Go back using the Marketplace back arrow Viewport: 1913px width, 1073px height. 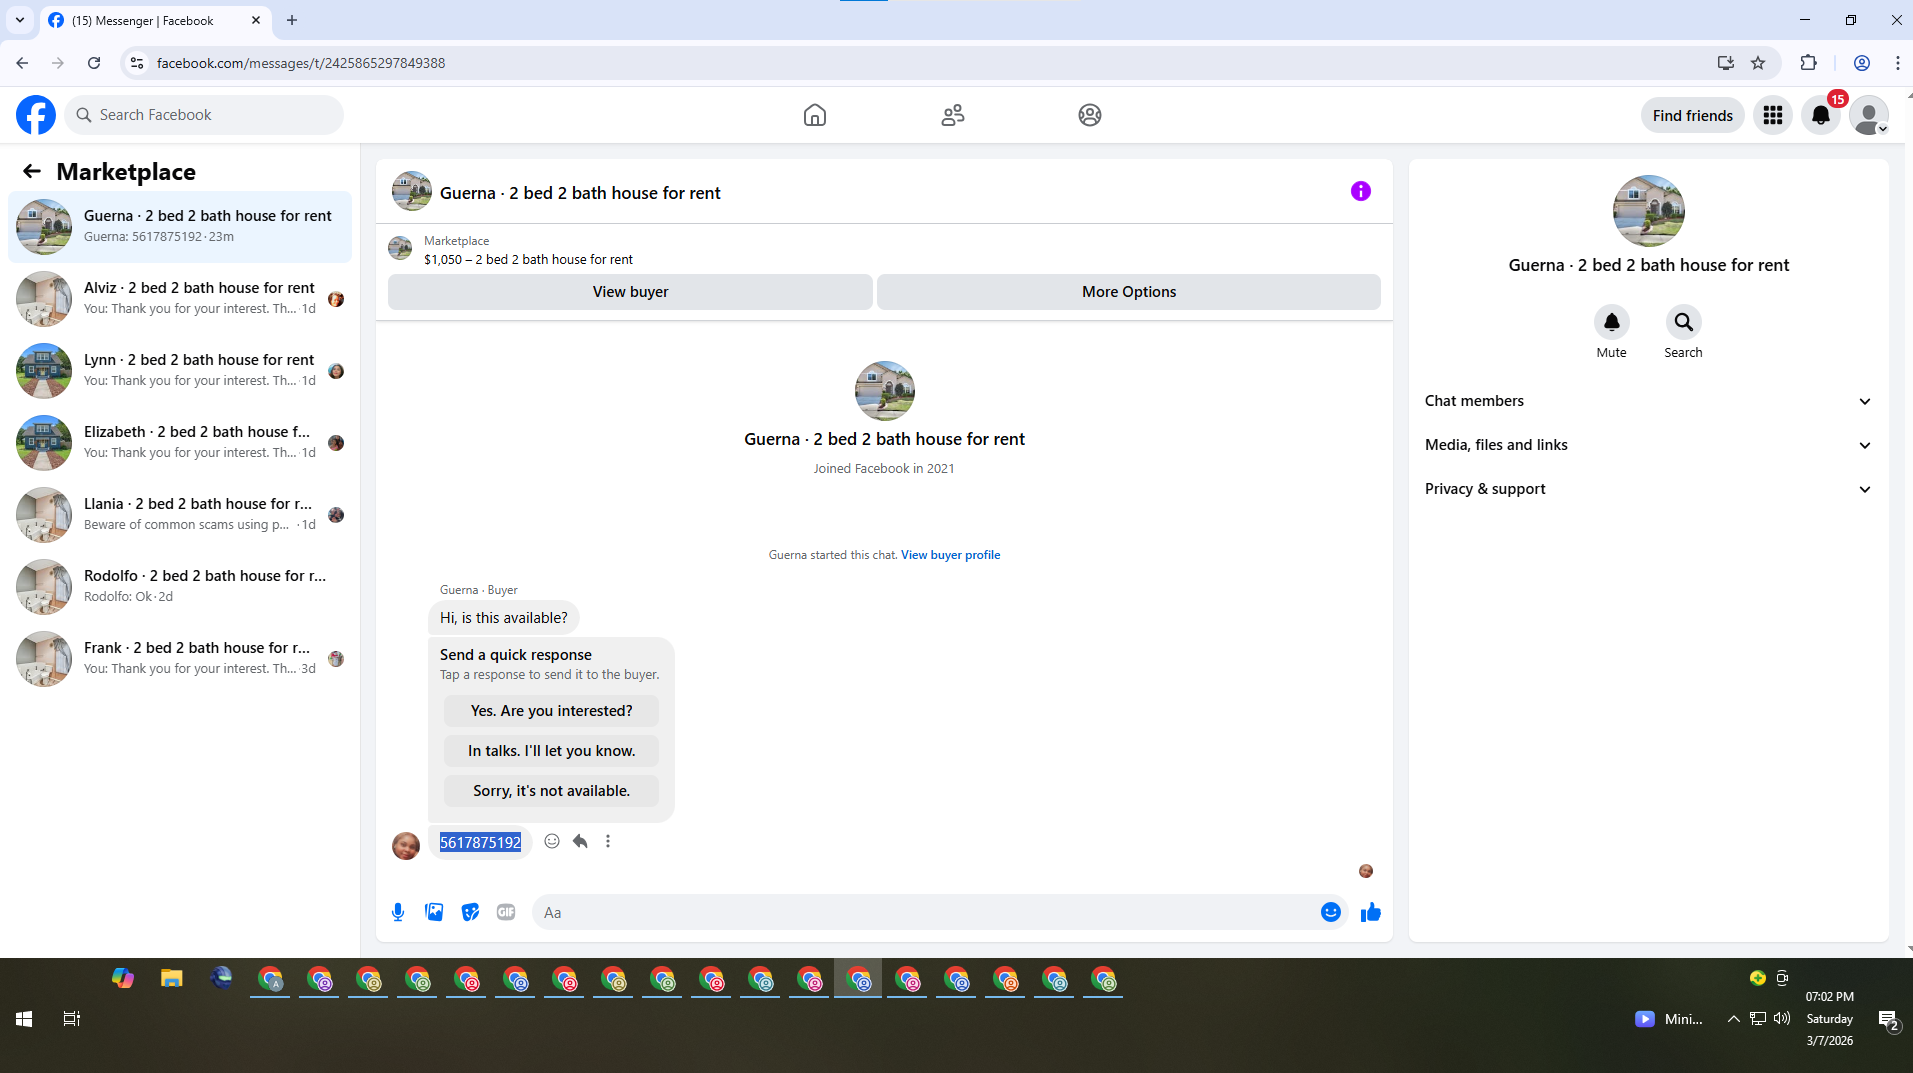coord(32,171)
